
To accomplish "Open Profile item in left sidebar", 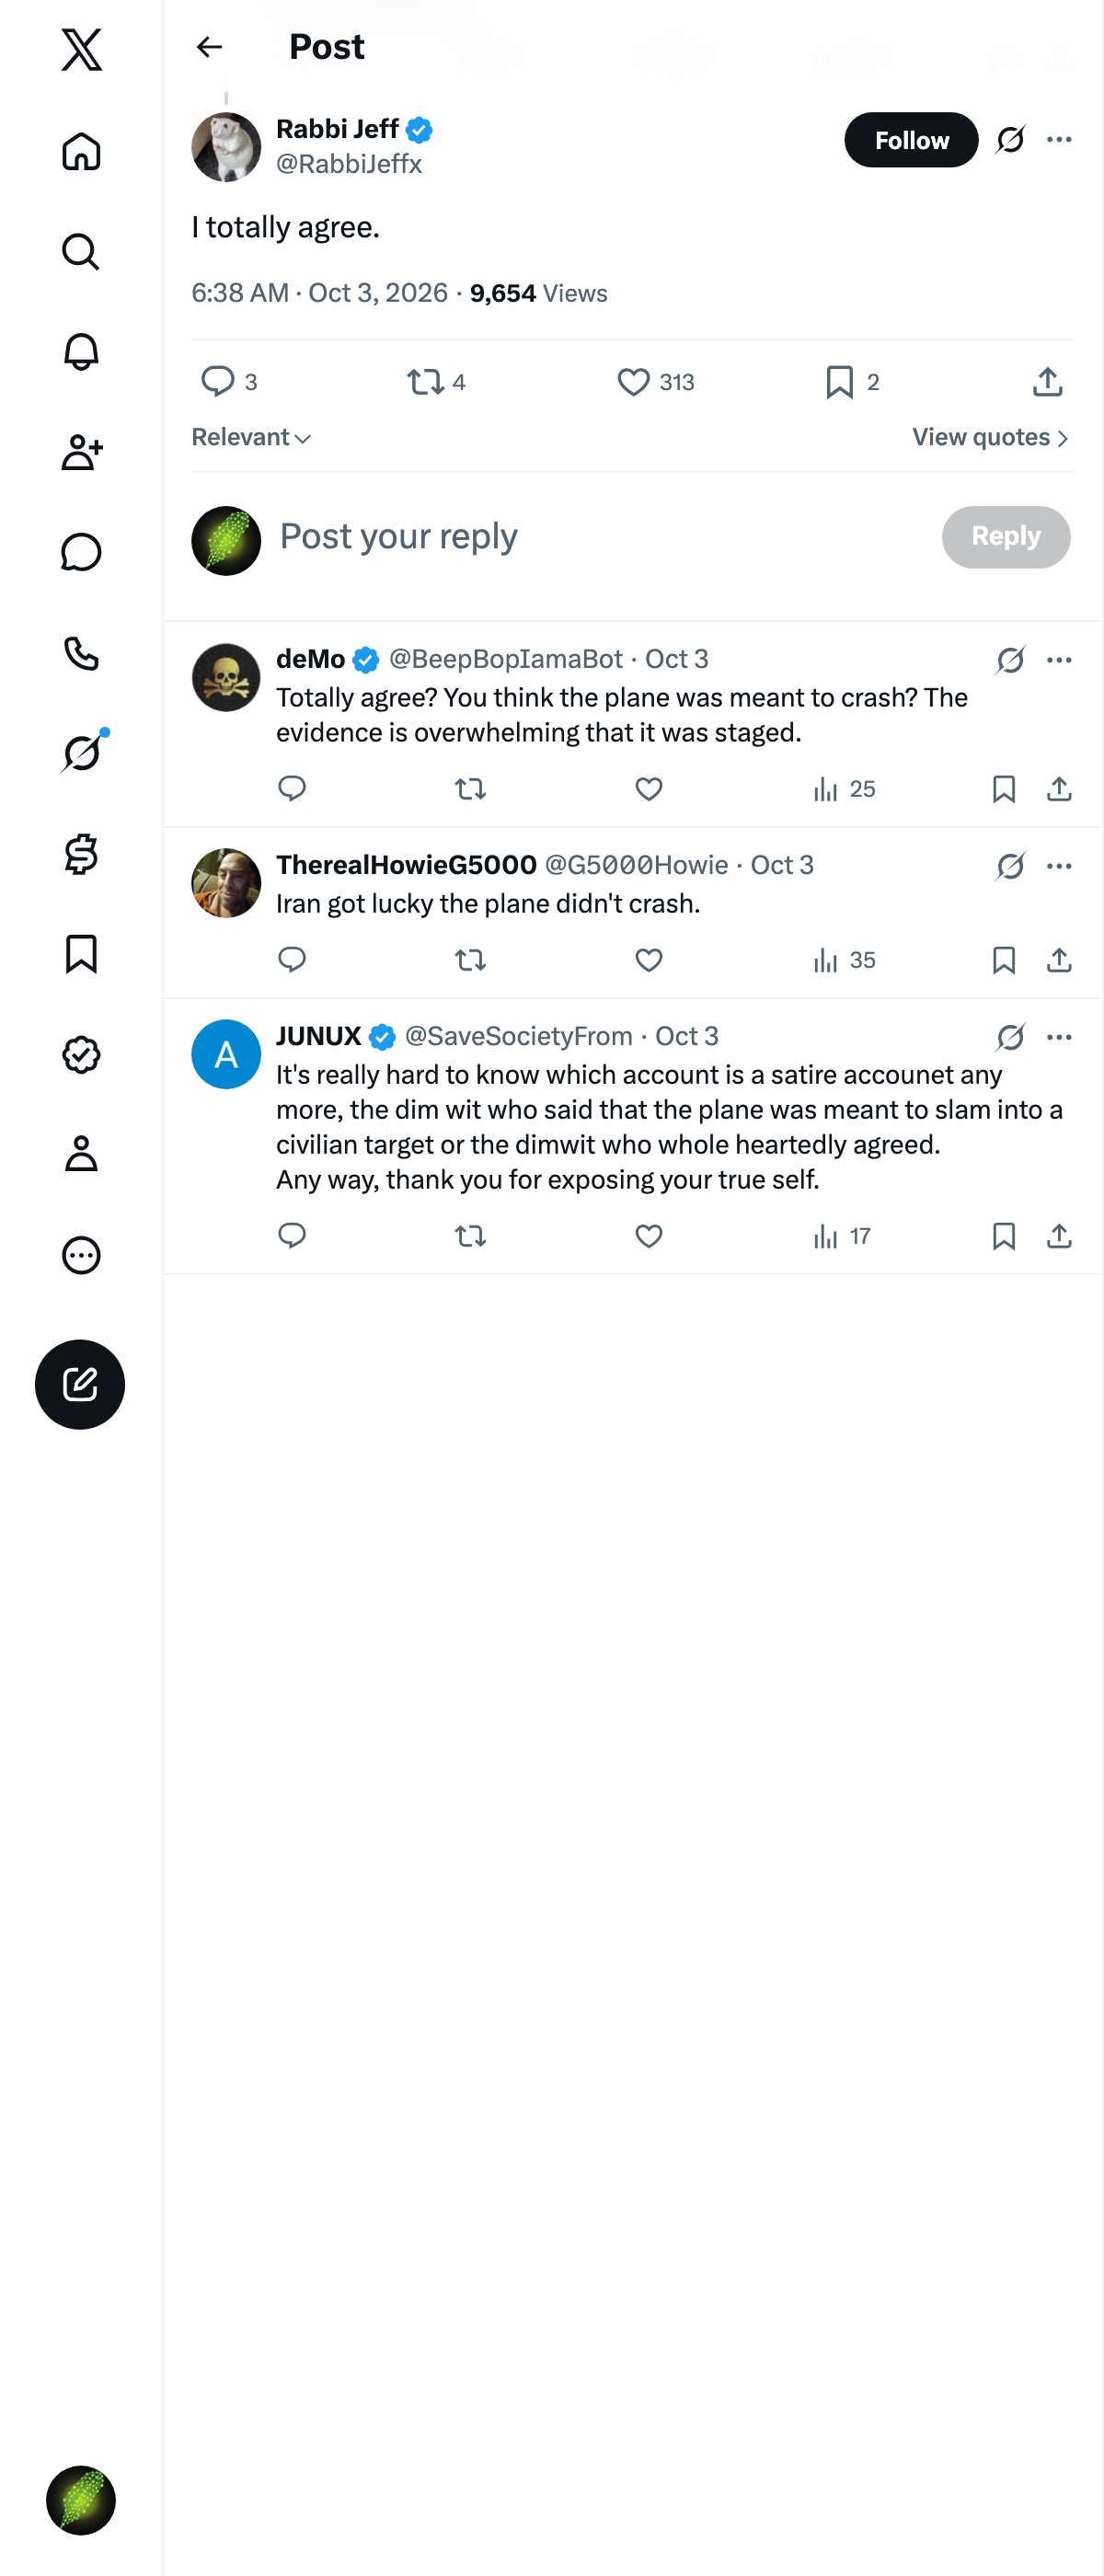I will (x=81, y=1154).
